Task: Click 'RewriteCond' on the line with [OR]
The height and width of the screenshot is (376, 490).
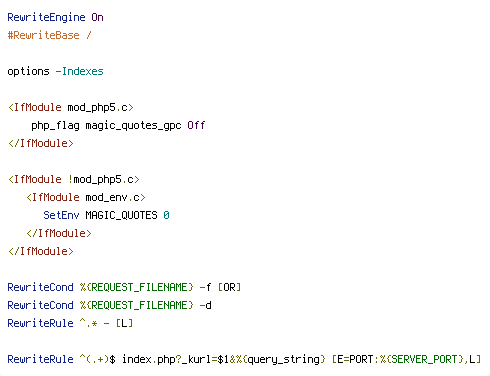Action: tap(40, 287)
